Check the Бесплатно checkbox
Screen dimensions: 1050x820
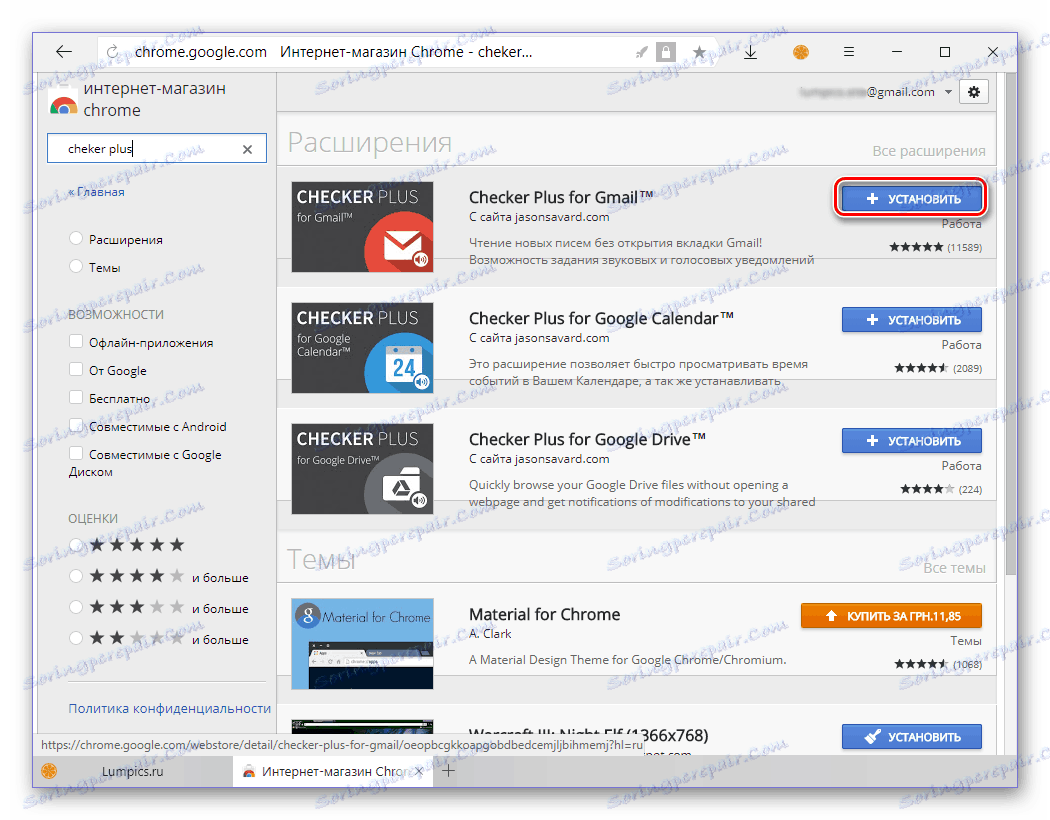coord(76,398)
